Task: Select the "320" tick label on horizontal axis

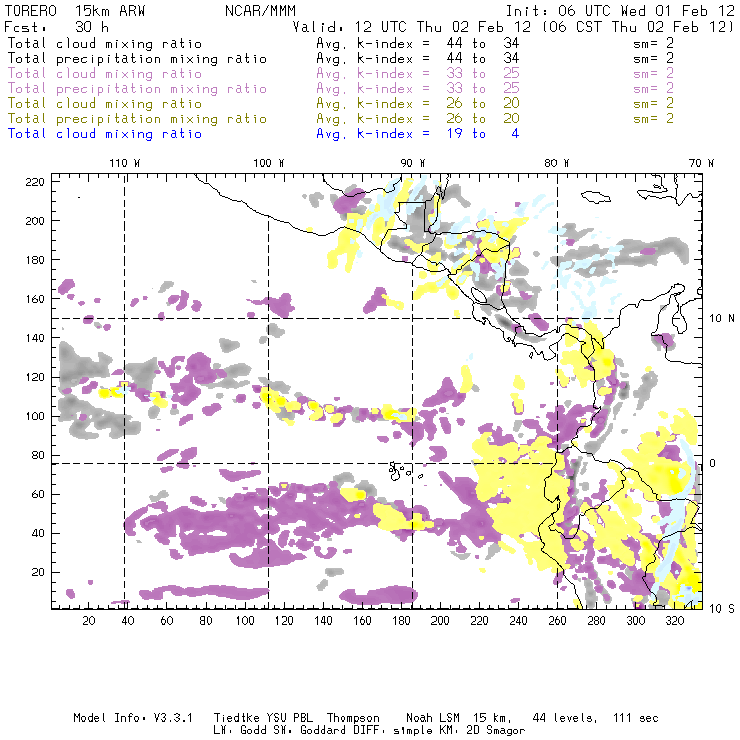Action: [675, 621]
